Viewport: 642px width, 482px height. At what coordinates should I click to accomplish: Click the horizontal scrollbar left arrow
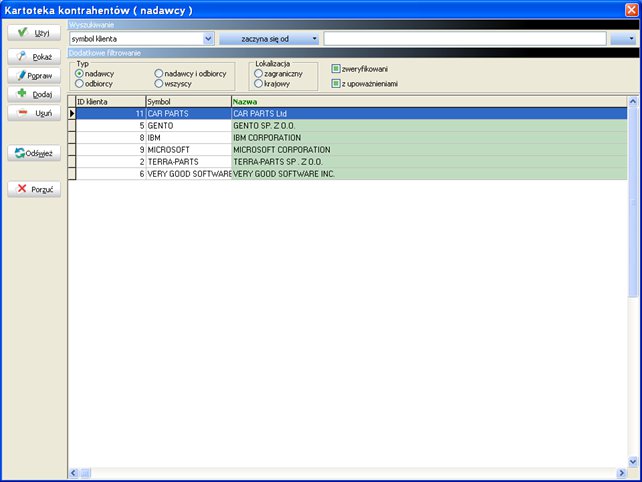[x=73, y=473]
